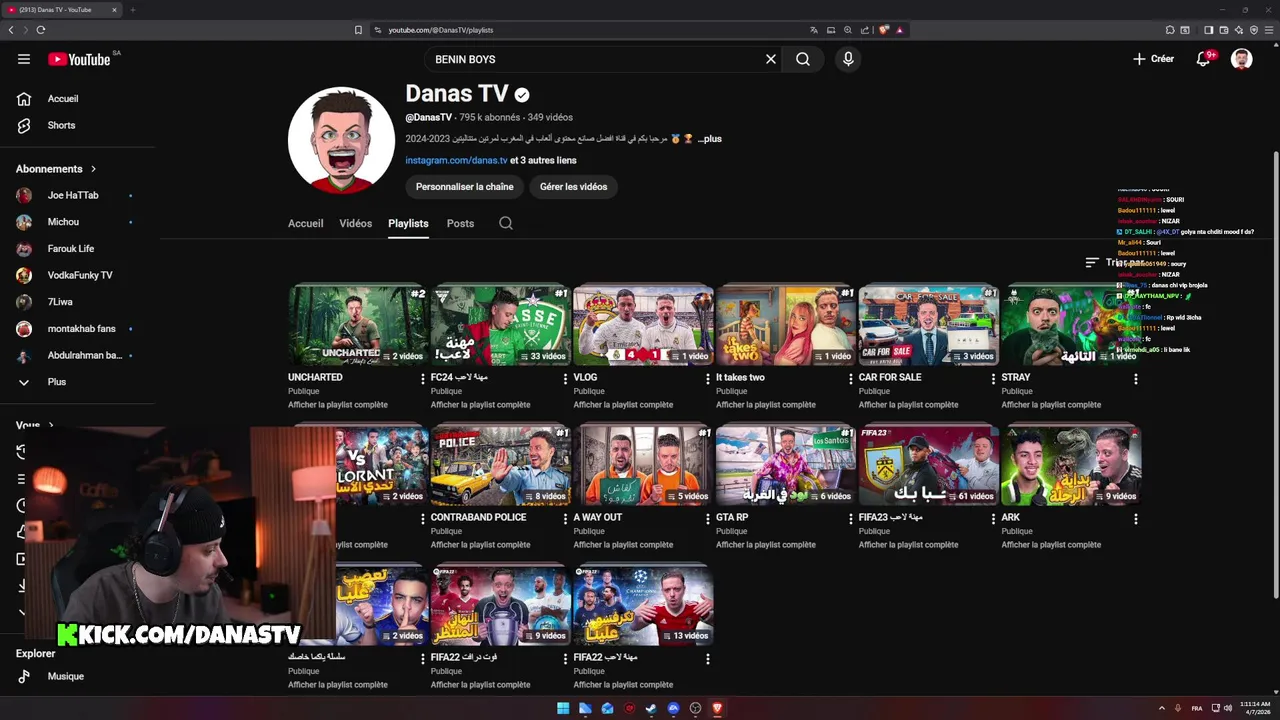Open options menu for VLOG playlist

(x=708, y=379)
